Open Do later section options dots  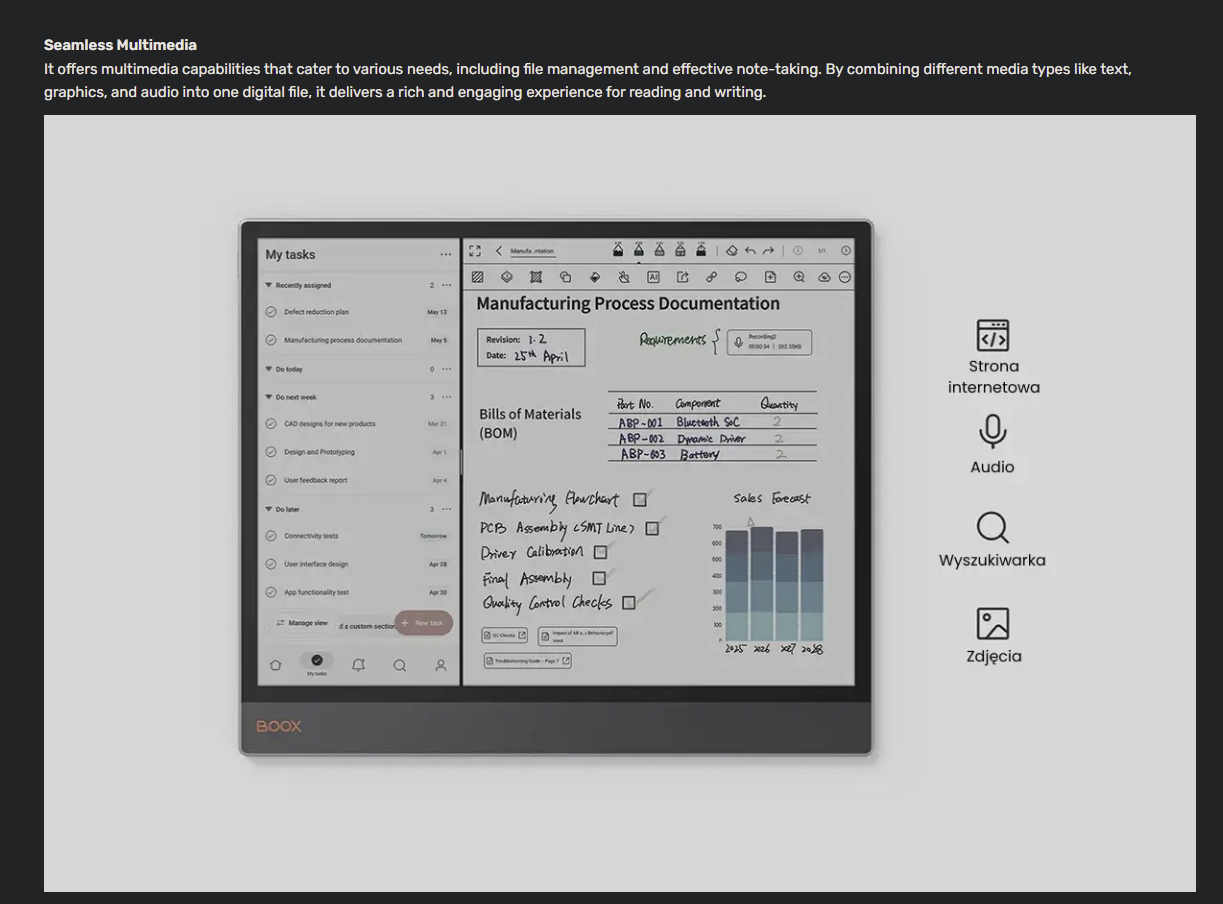[x=447, y=509]
